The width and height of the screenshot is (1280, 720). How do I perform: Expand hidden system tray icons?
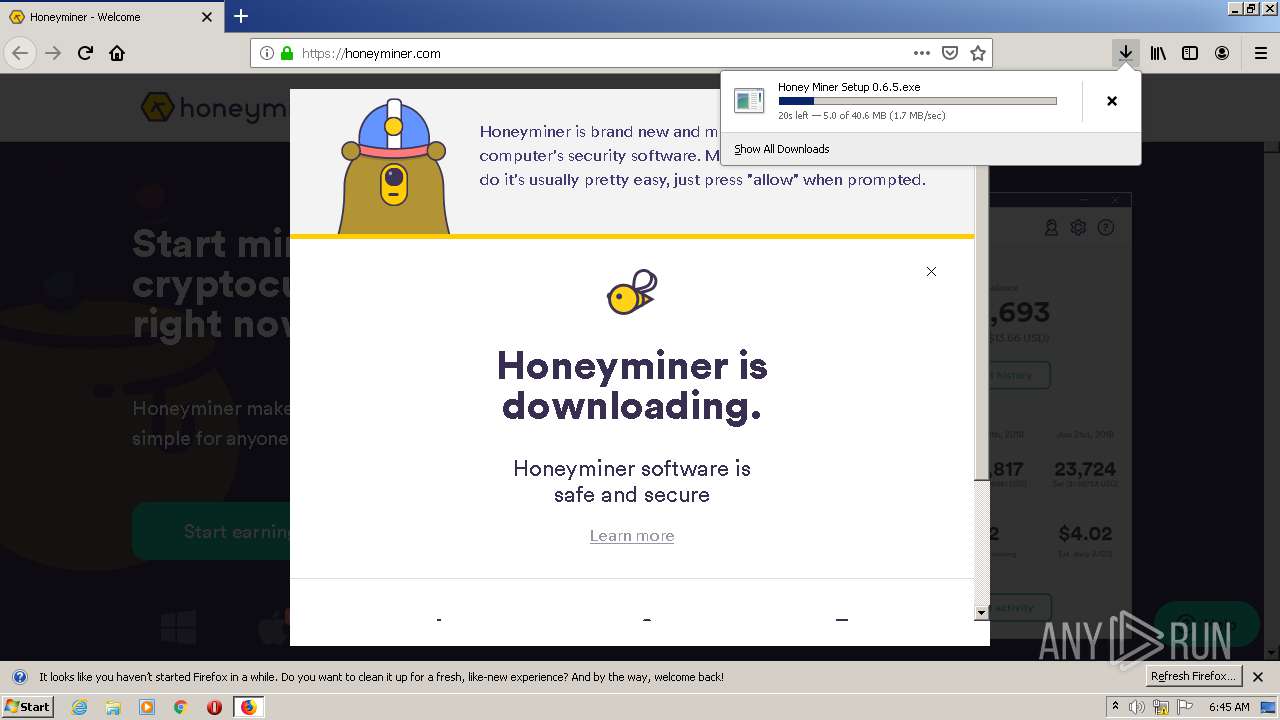pyautogui.click(x=1115, y=707)
